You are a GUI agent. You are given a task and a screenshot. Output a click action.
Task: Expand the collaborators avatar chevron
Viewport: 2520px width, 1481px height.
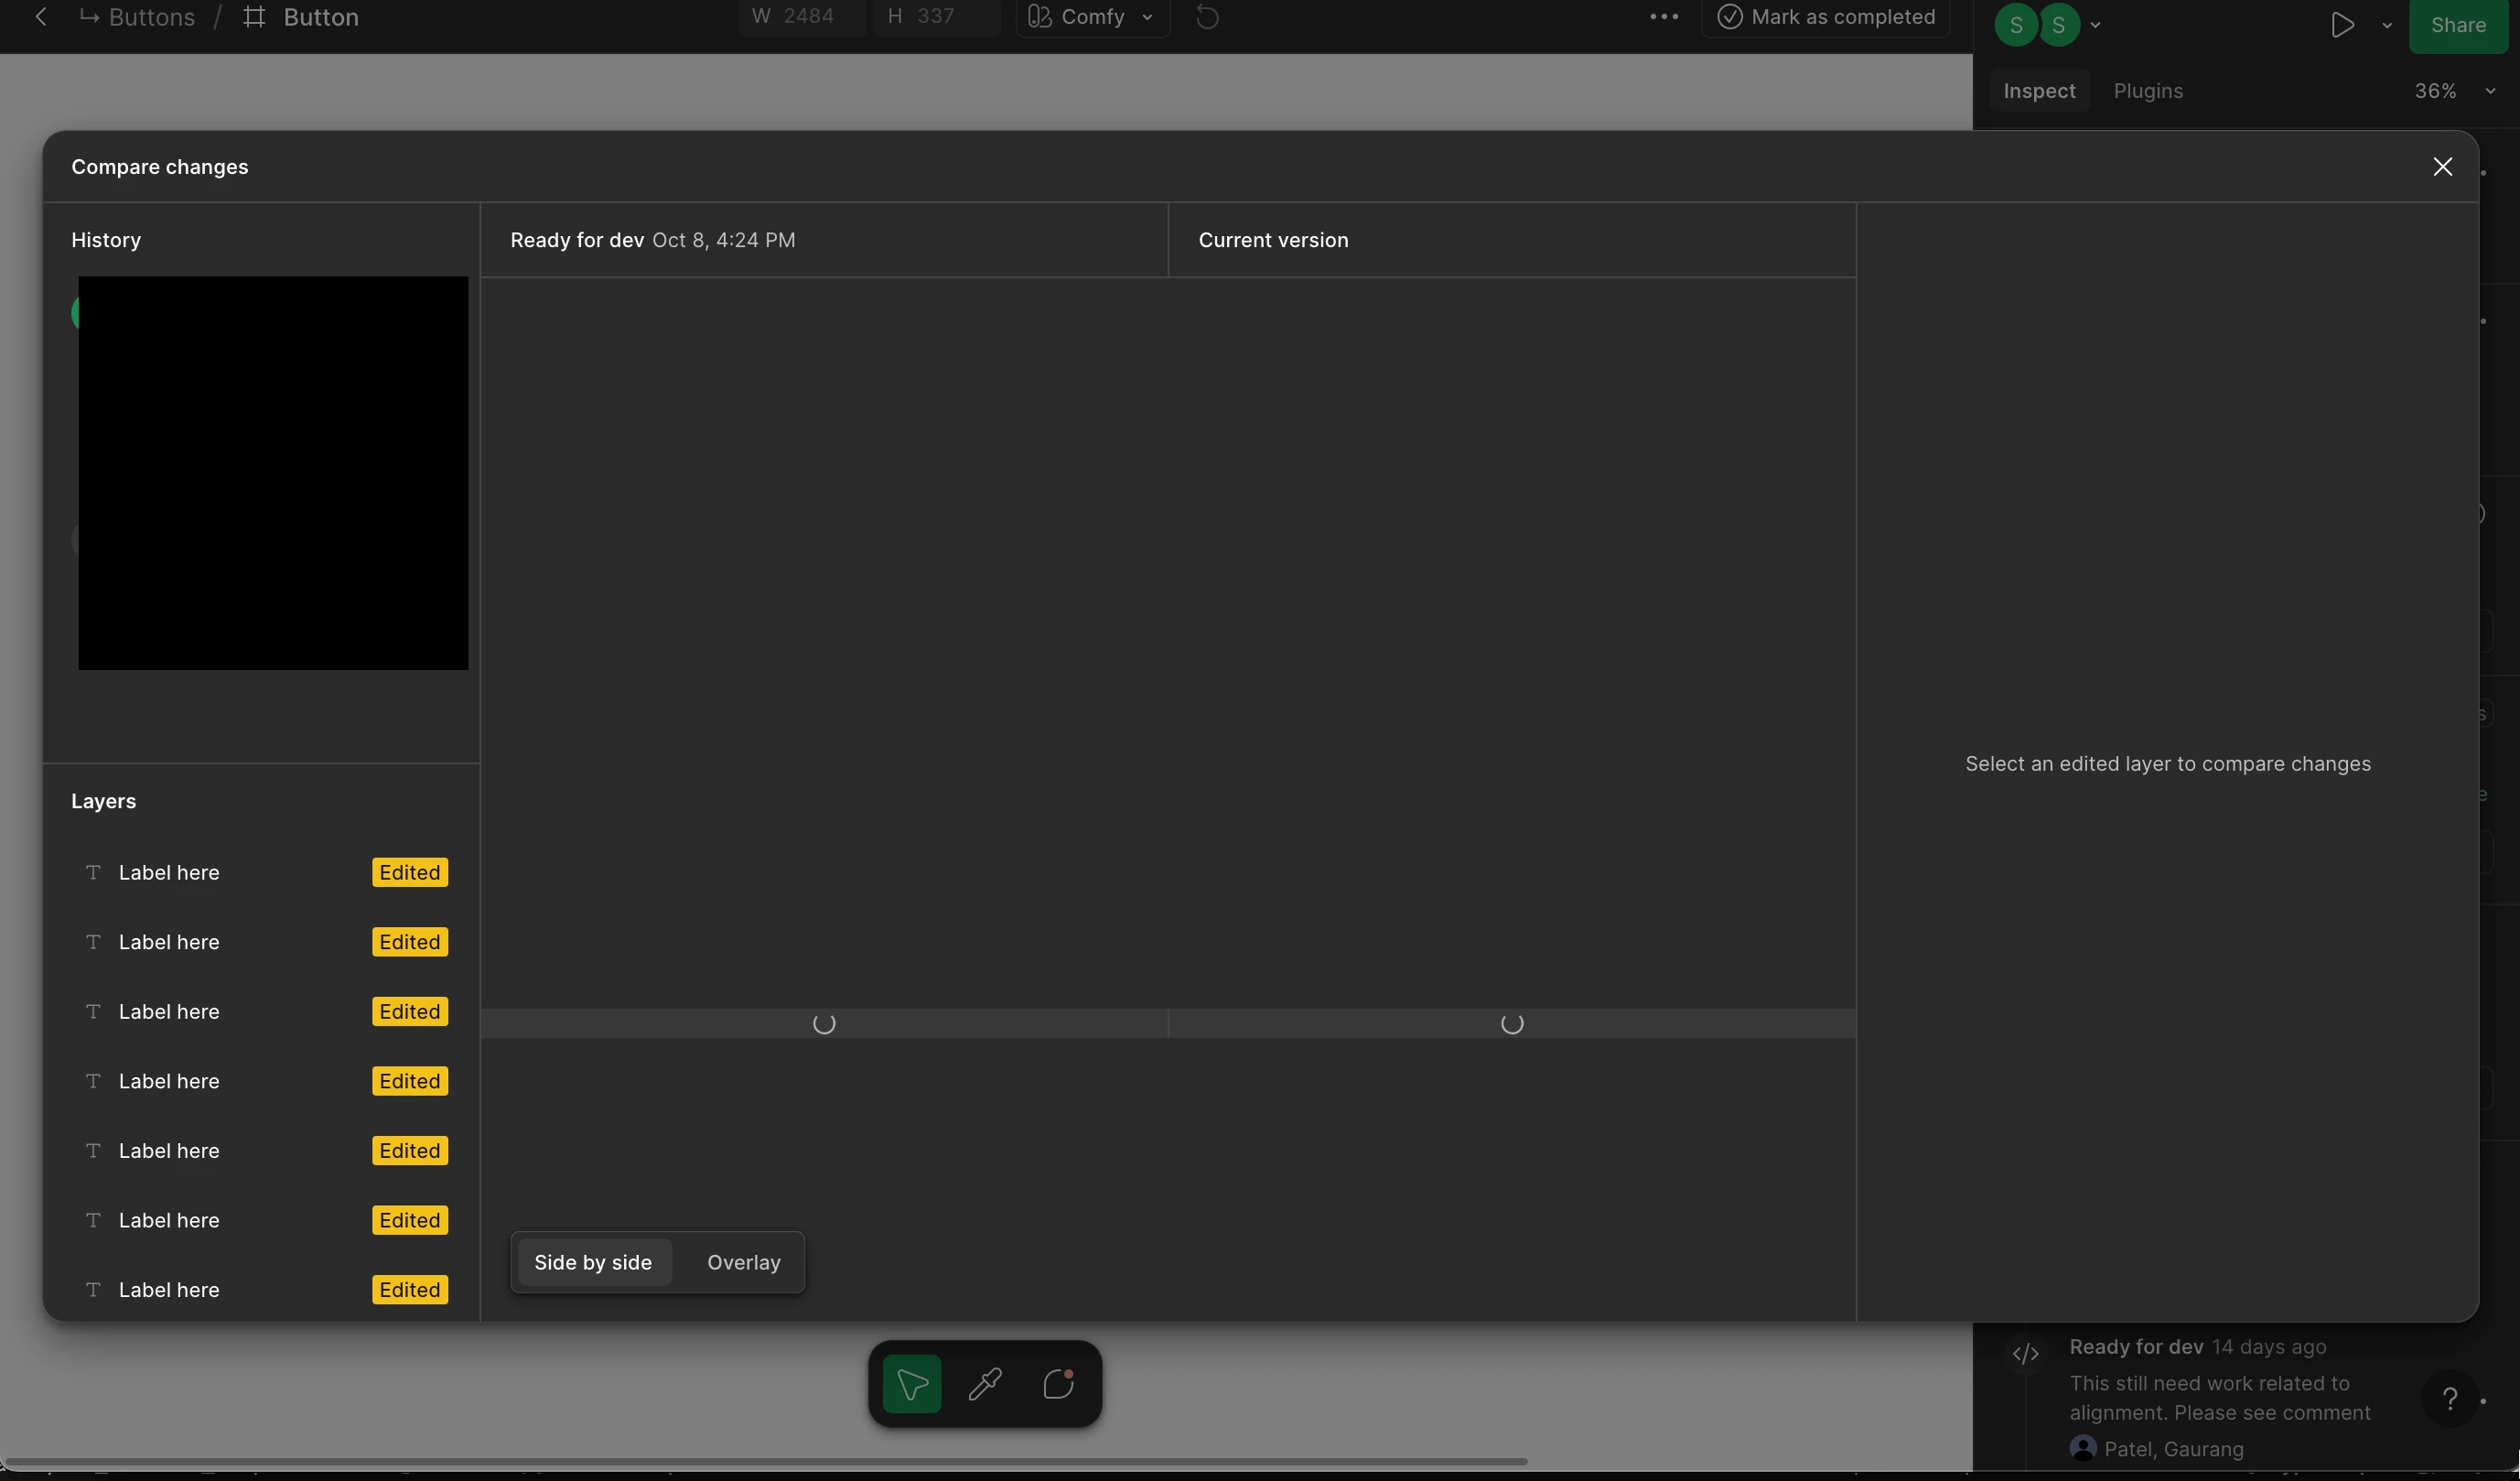2095,25
